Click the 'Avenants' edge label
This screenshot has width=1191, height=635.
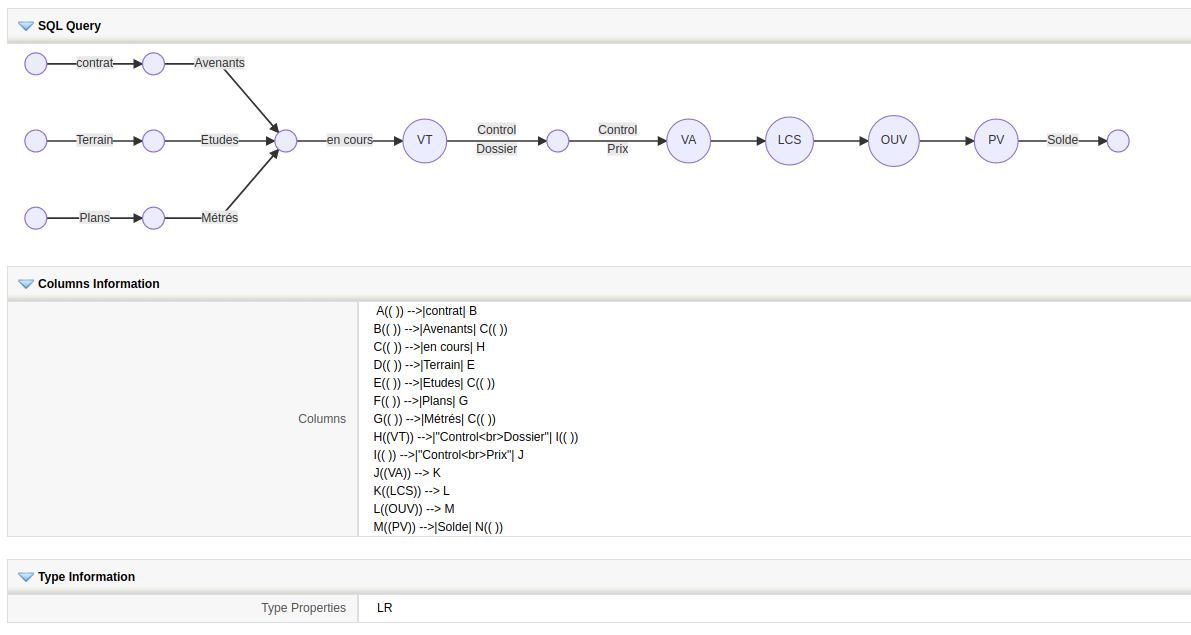tap(220, 63)
